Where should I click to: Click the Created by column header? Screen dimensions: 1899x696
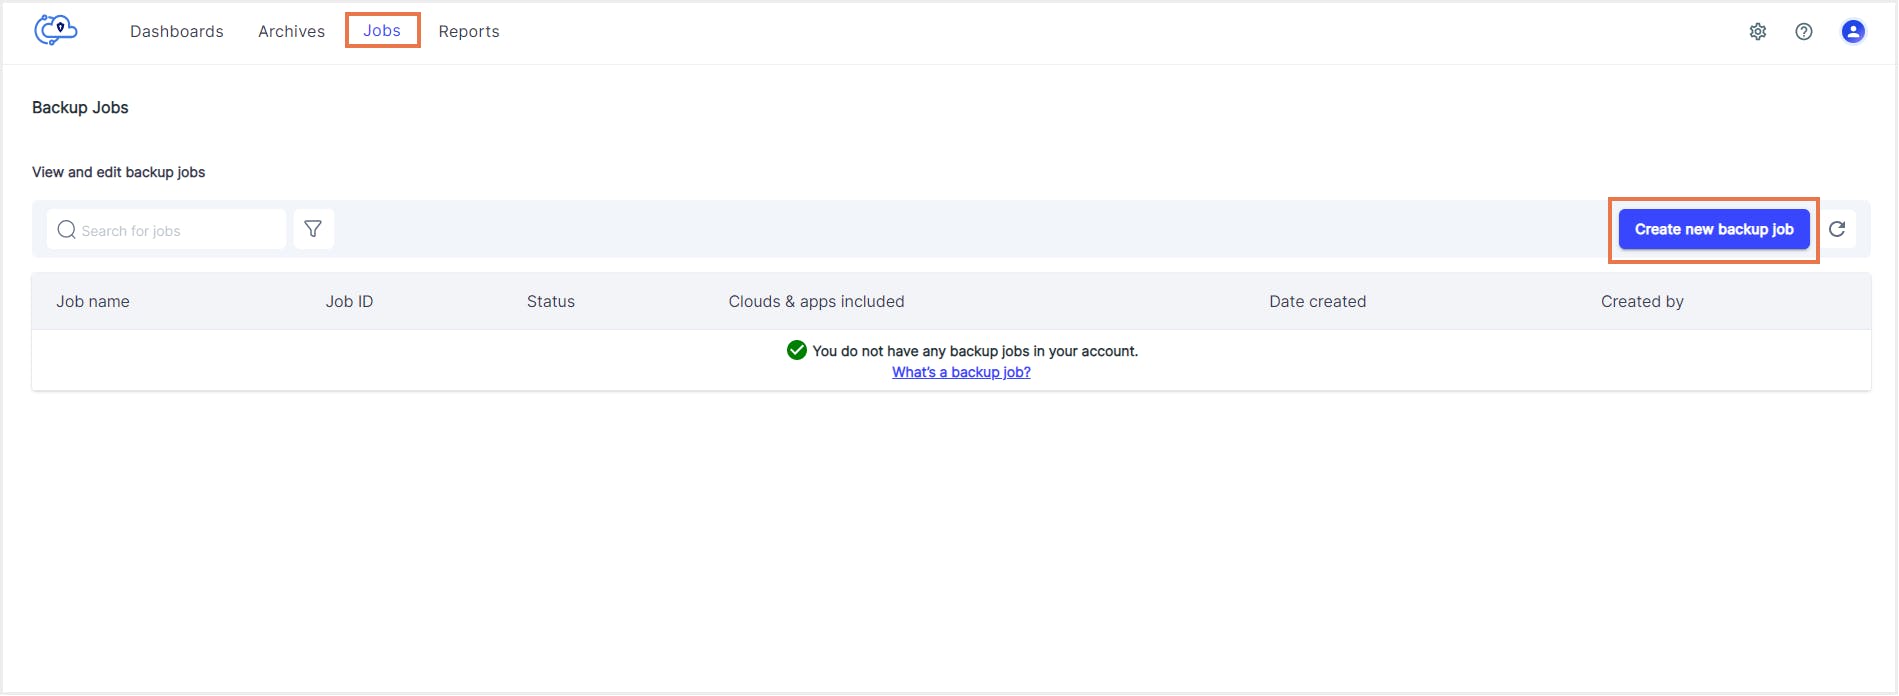click(1642, 302)
